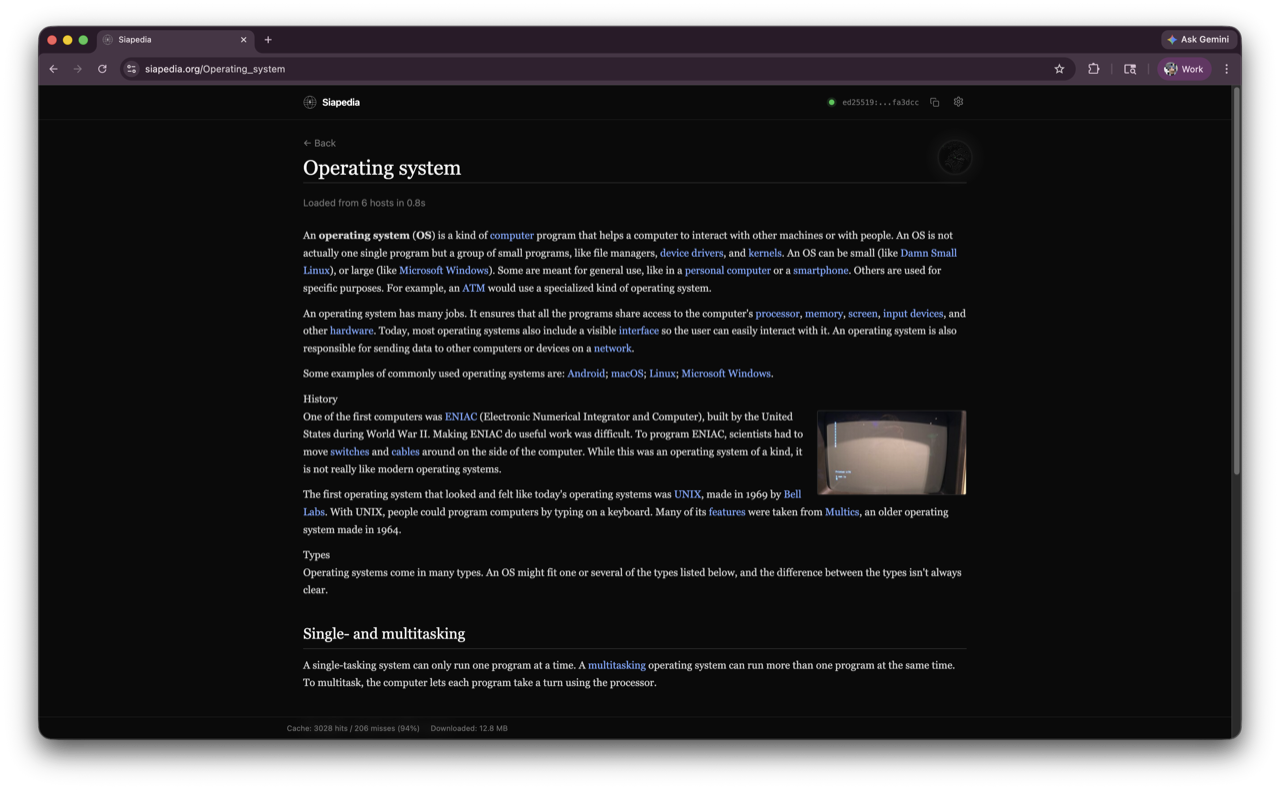Open the Extensions puzzle icon
This screenshot has width=1280, height=790.
1093,69
